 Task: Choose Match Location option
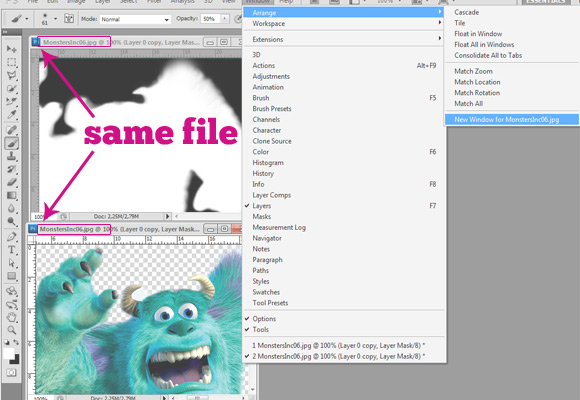[512, 82]
